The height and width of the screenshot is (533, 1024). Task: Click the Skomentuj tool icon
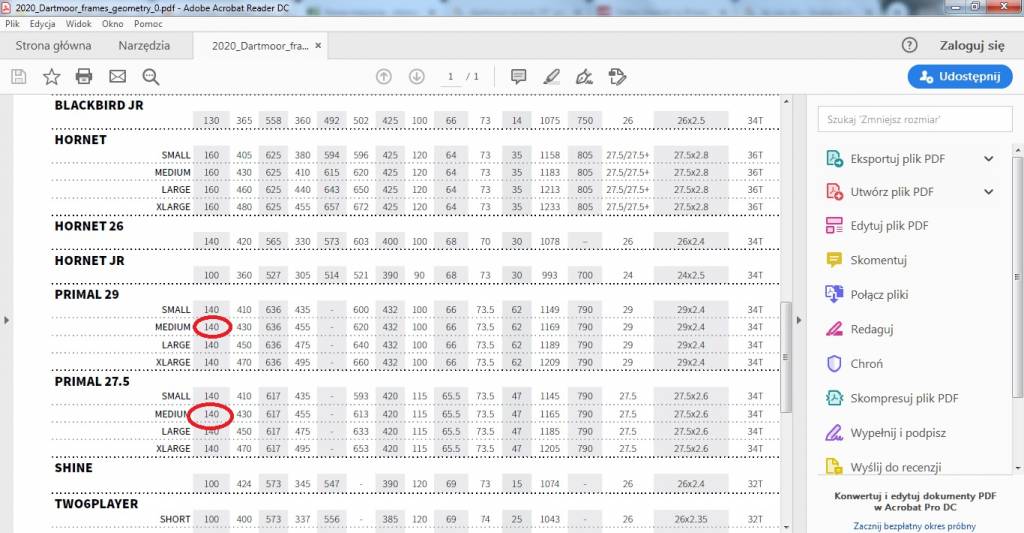835,260
